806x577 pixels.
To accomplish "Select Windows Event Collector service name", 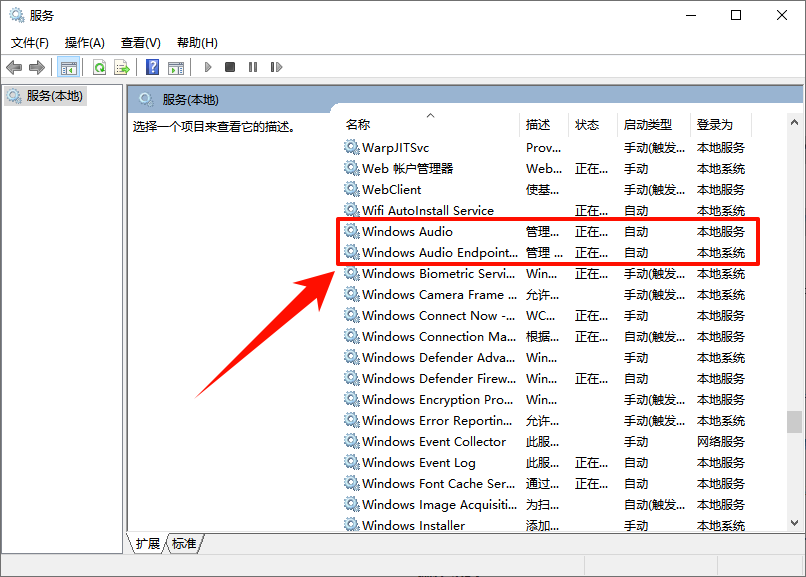I will click(434, 442).
